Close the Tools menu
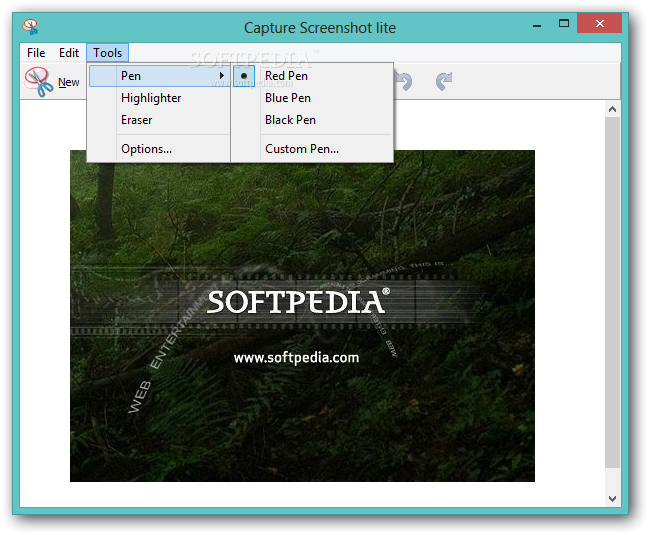Image resolution: width=649 pixels, height=535 pixels. pos(108,53)
